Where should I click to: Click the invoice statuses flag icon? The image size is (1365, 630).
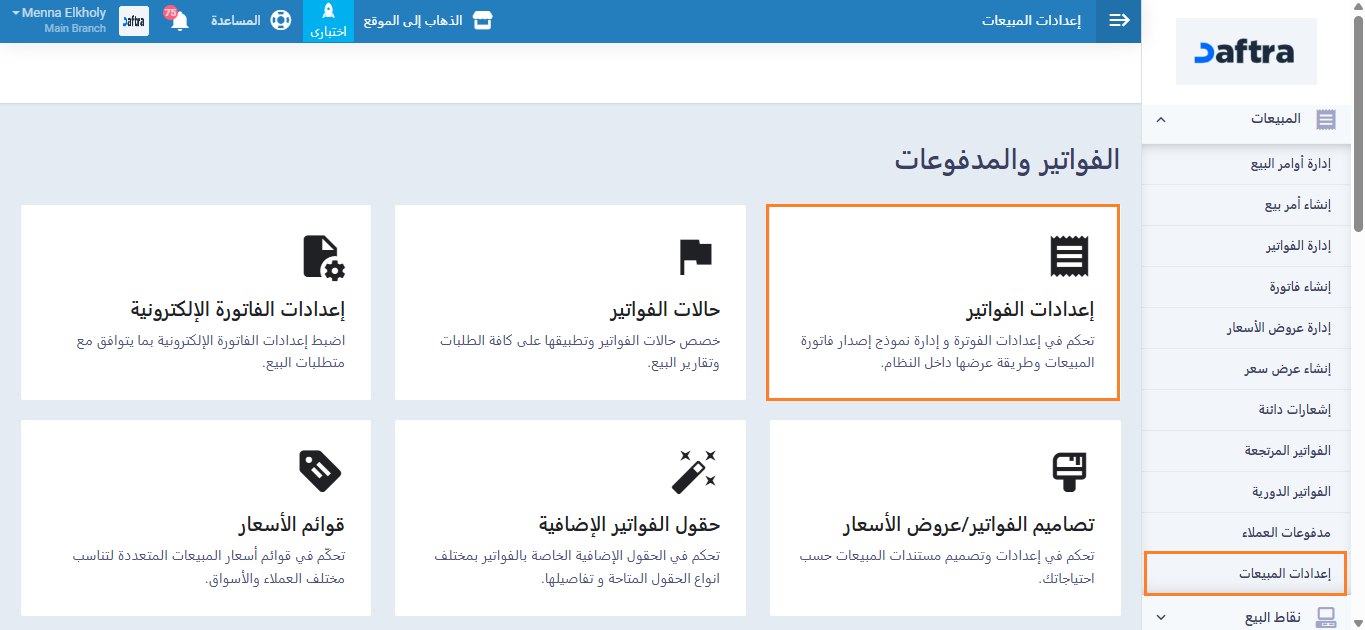click(695, 256)
